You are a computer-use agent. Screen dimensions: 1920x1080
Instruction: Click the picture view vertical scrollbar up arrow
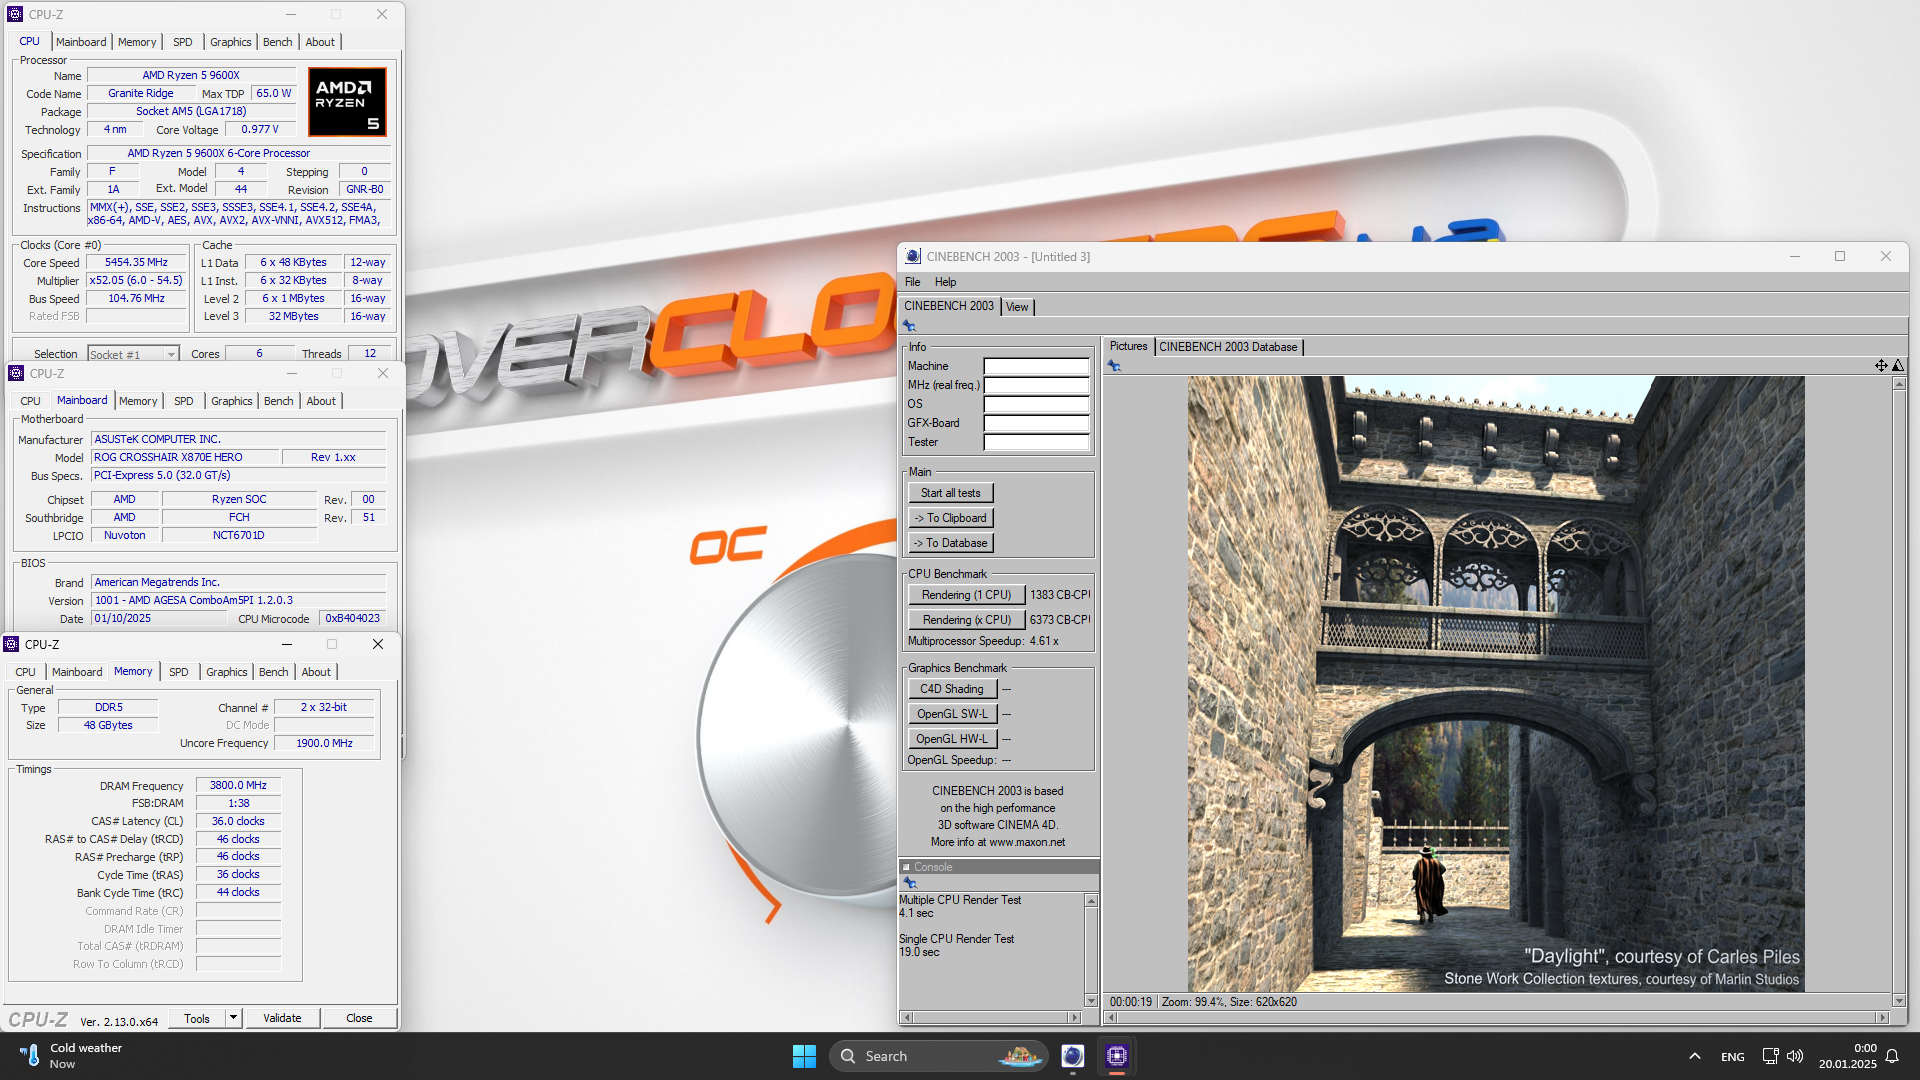[1898, 384]
